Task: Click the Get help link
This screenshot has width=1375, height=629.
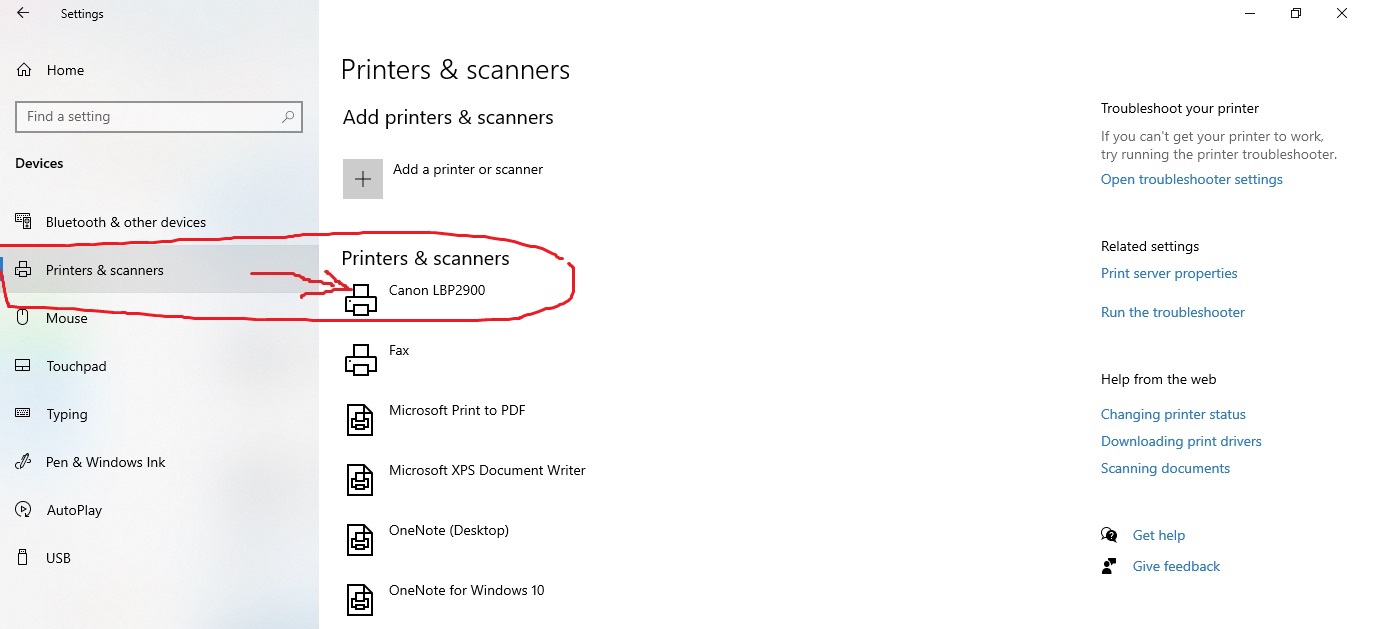Action: click(1158, 535)
